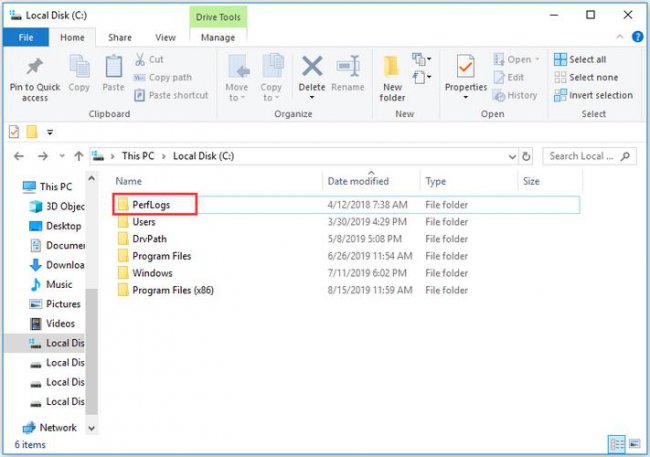Open Customize Quick Access Toolbar dropdown
The height and width of the screenshot is (457, 650).
(50, 132)
